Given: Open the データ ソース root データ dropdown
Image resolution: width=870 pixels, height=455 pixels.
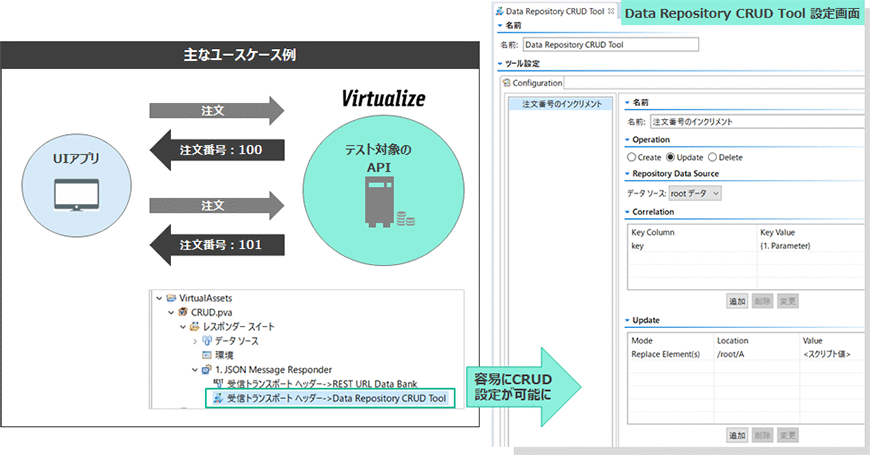Looking at the screenshot, I should (695, 193).
